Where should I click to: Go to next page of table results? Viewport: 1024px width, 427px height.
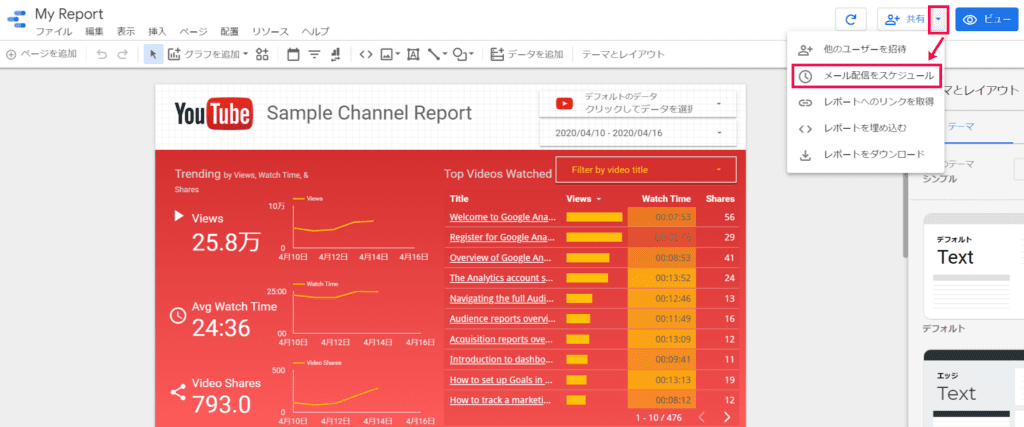tap(726, 417)
